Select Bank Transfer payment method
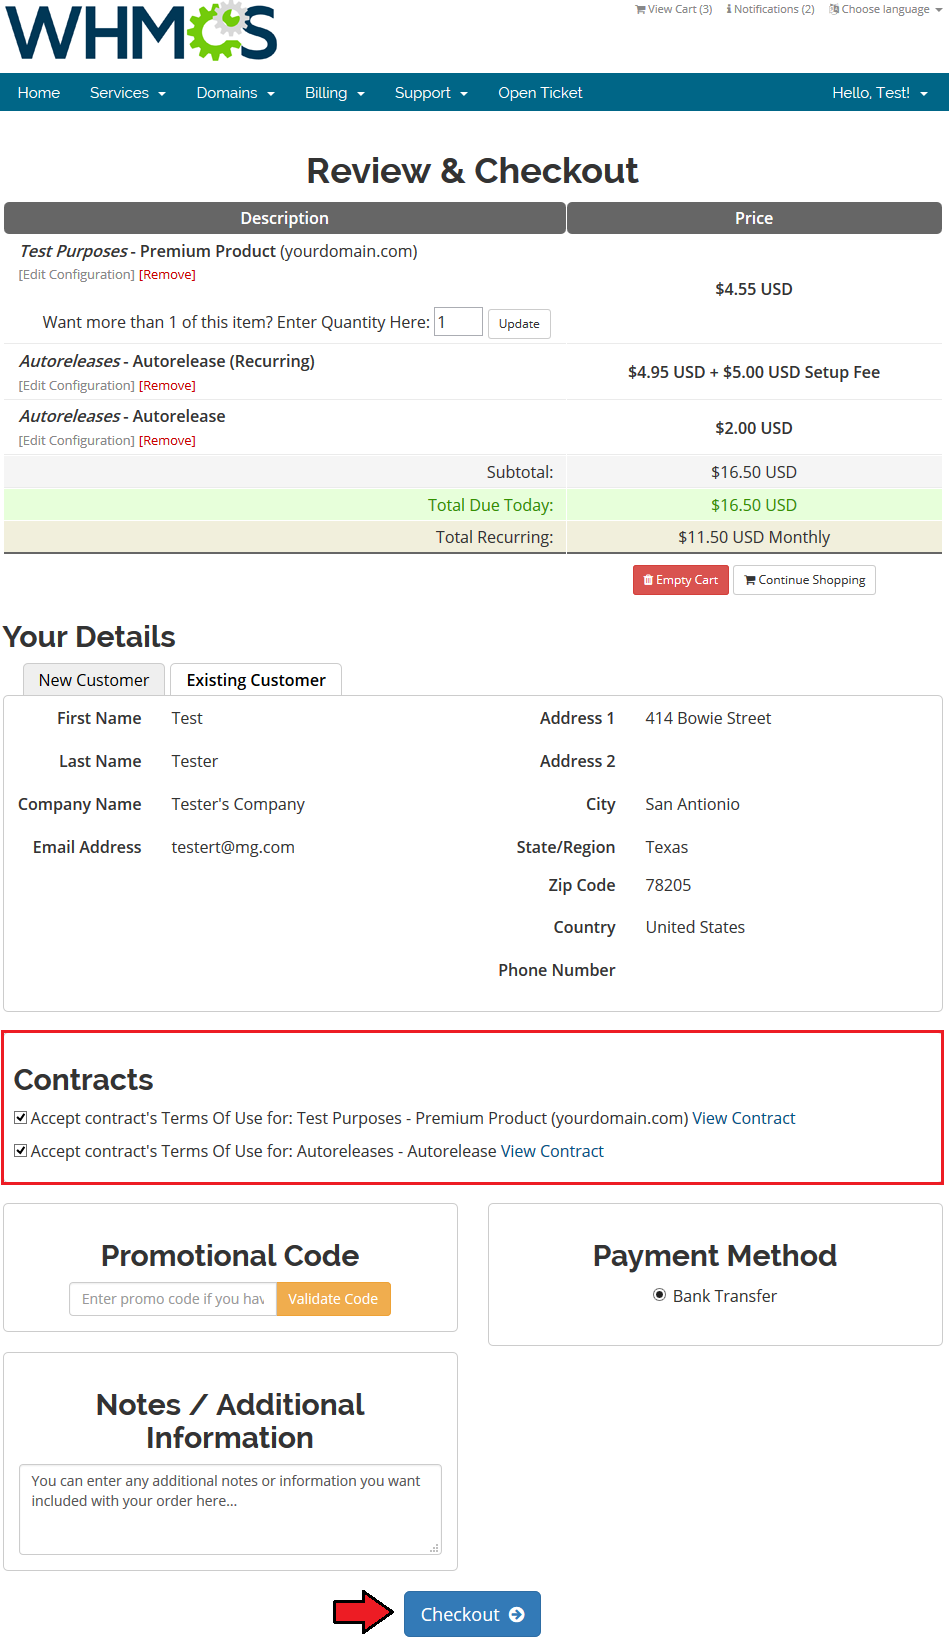Viewport: 949px width, 1642px height. click(x=660, y=1295)
